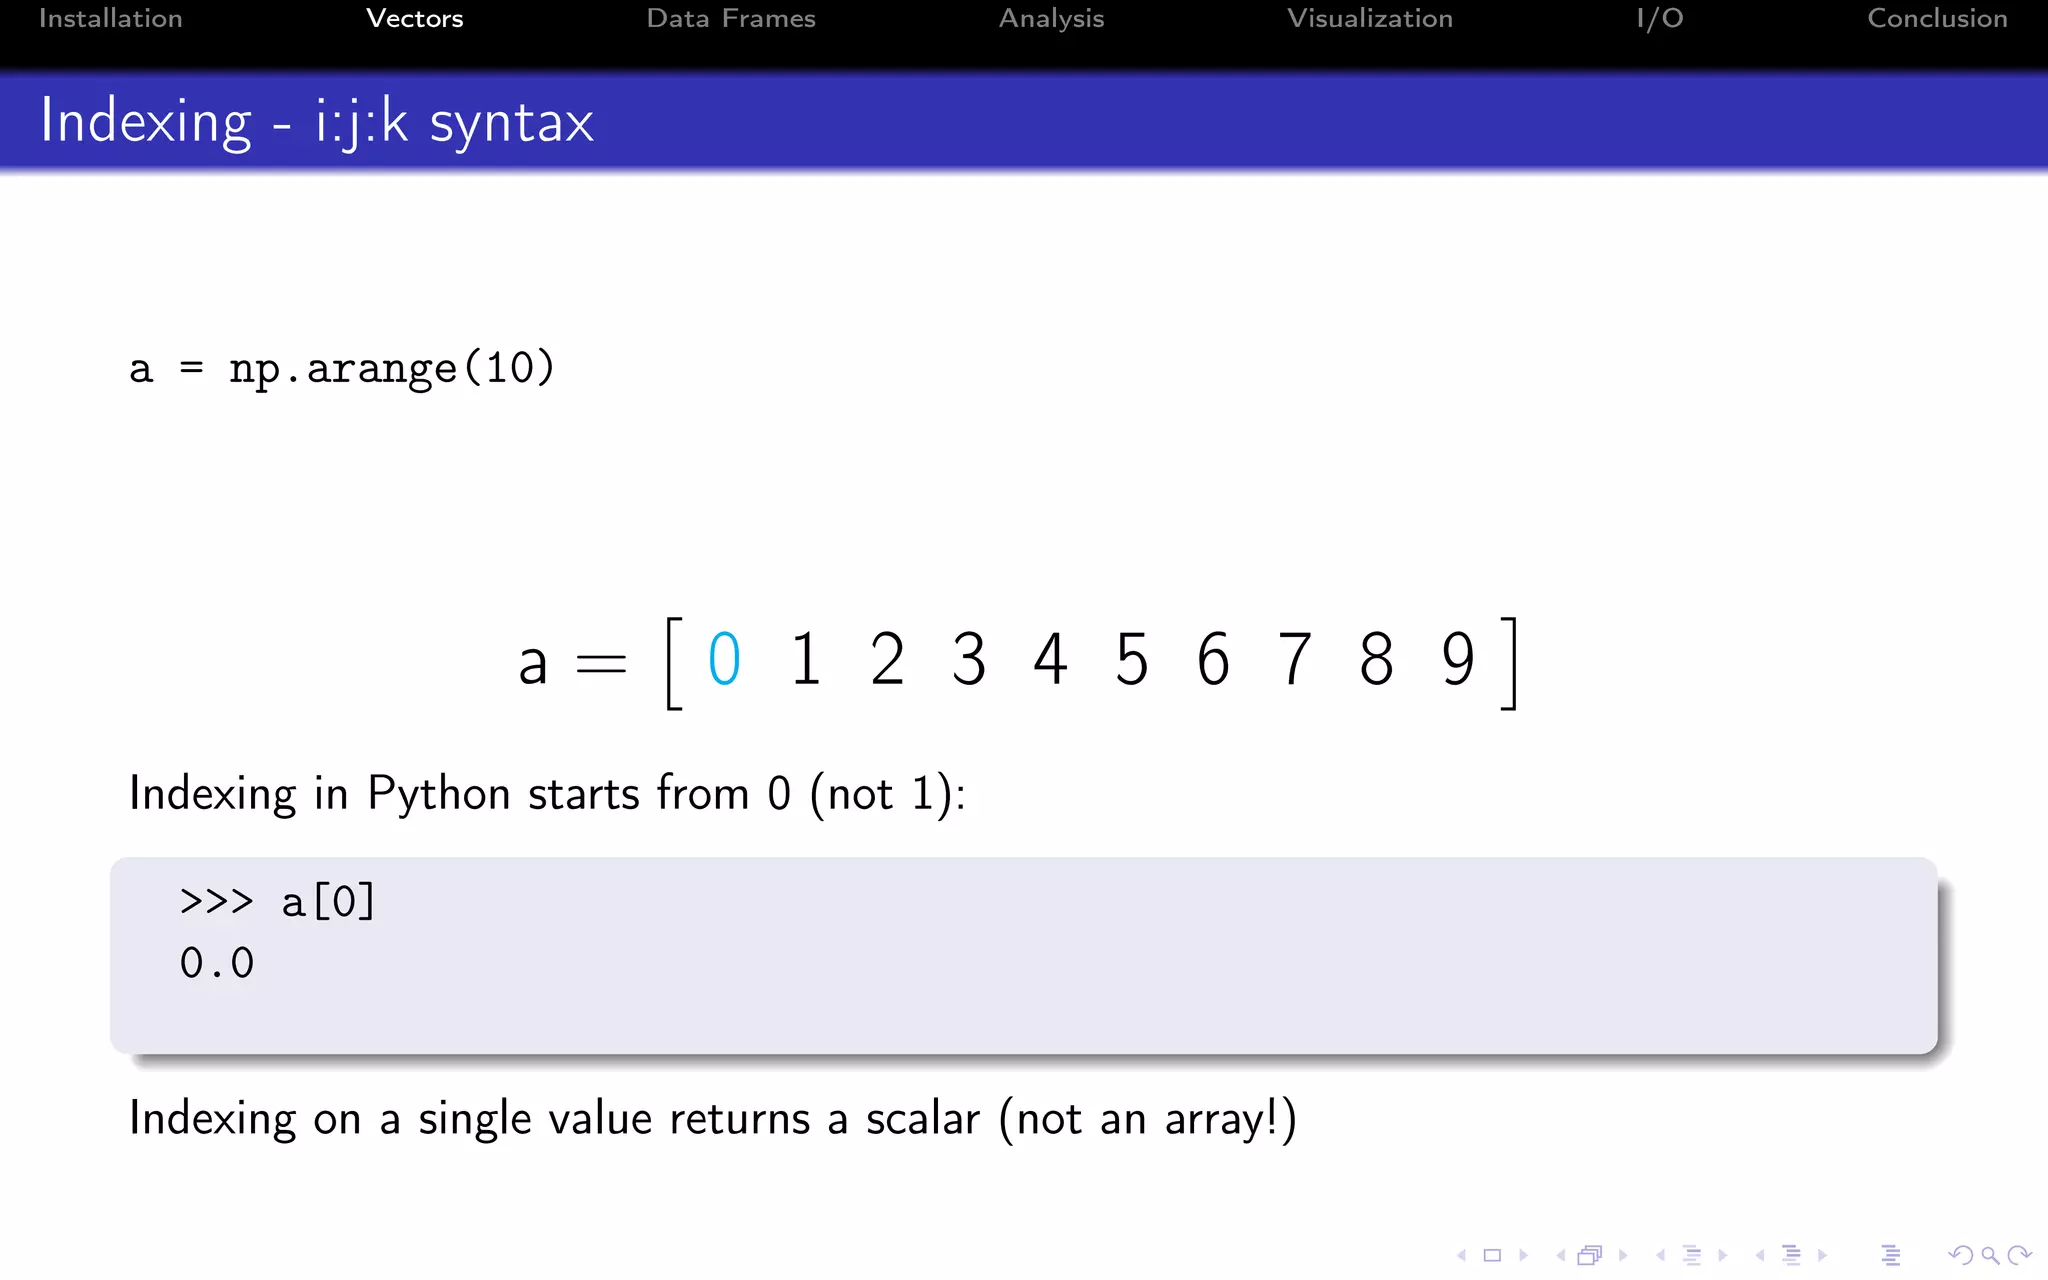Click text 'Indexing in Python starts from 0'
The width and height of the screenshot is (2048, 1280).
(x=460, y=794)
